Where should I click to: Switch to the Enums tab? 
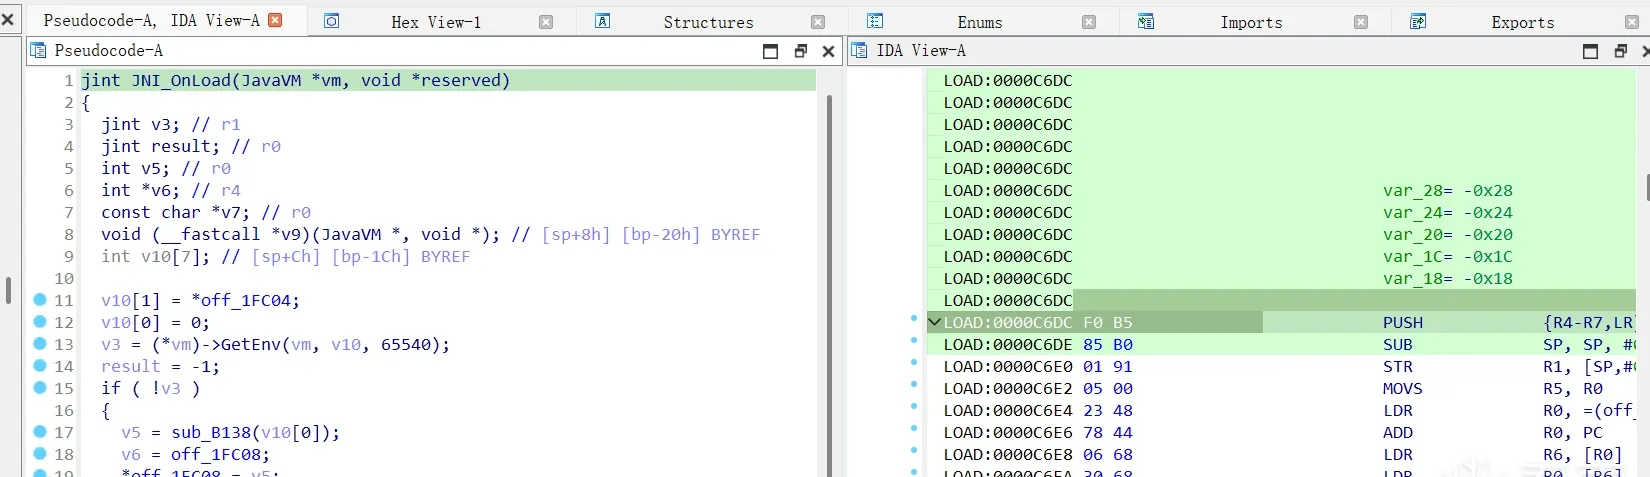click(x=979, y=22)
